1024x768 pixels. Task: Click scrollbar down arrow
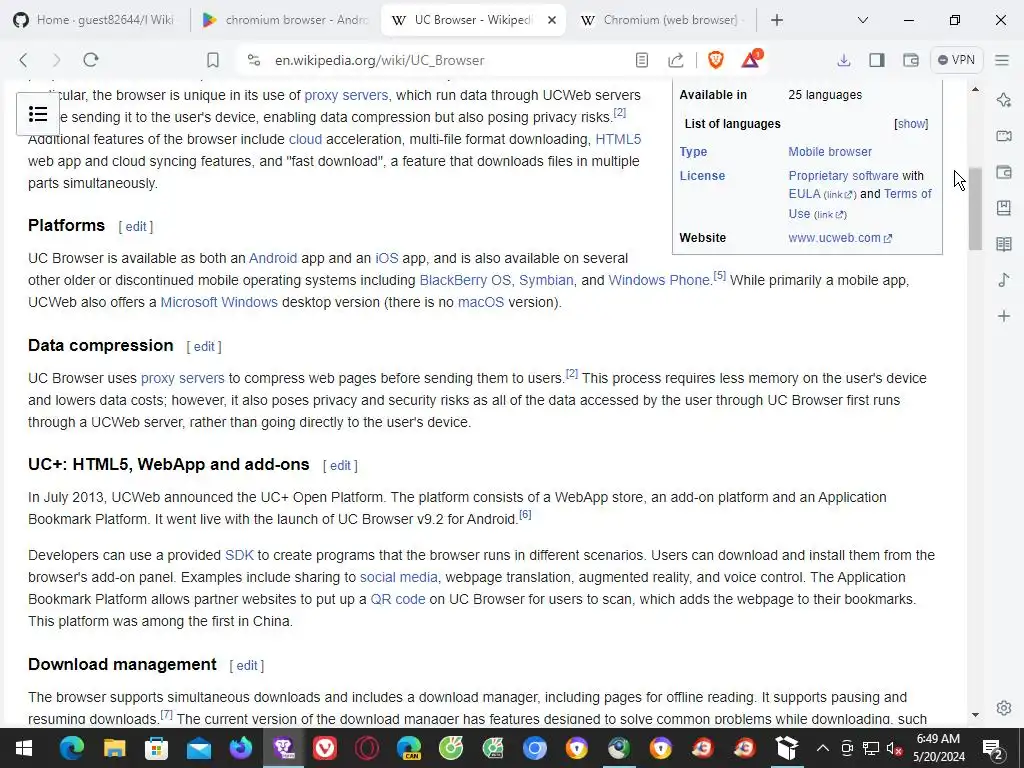point(975,714)
